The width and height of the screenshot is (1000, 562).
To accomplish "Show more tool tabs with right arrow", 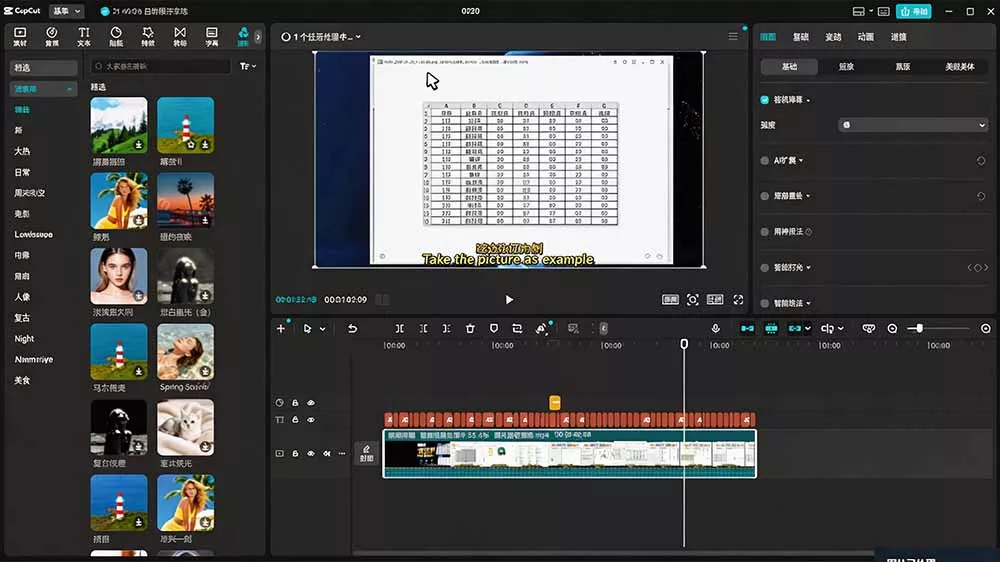I will 258,37.
